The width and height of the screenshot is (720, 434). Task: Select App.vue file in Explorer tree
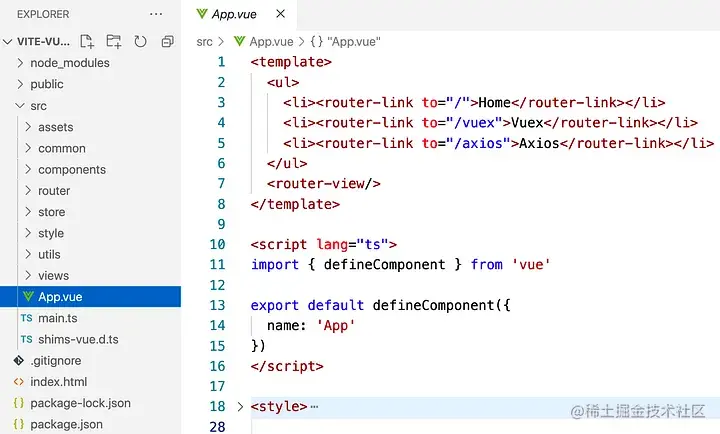90,297
